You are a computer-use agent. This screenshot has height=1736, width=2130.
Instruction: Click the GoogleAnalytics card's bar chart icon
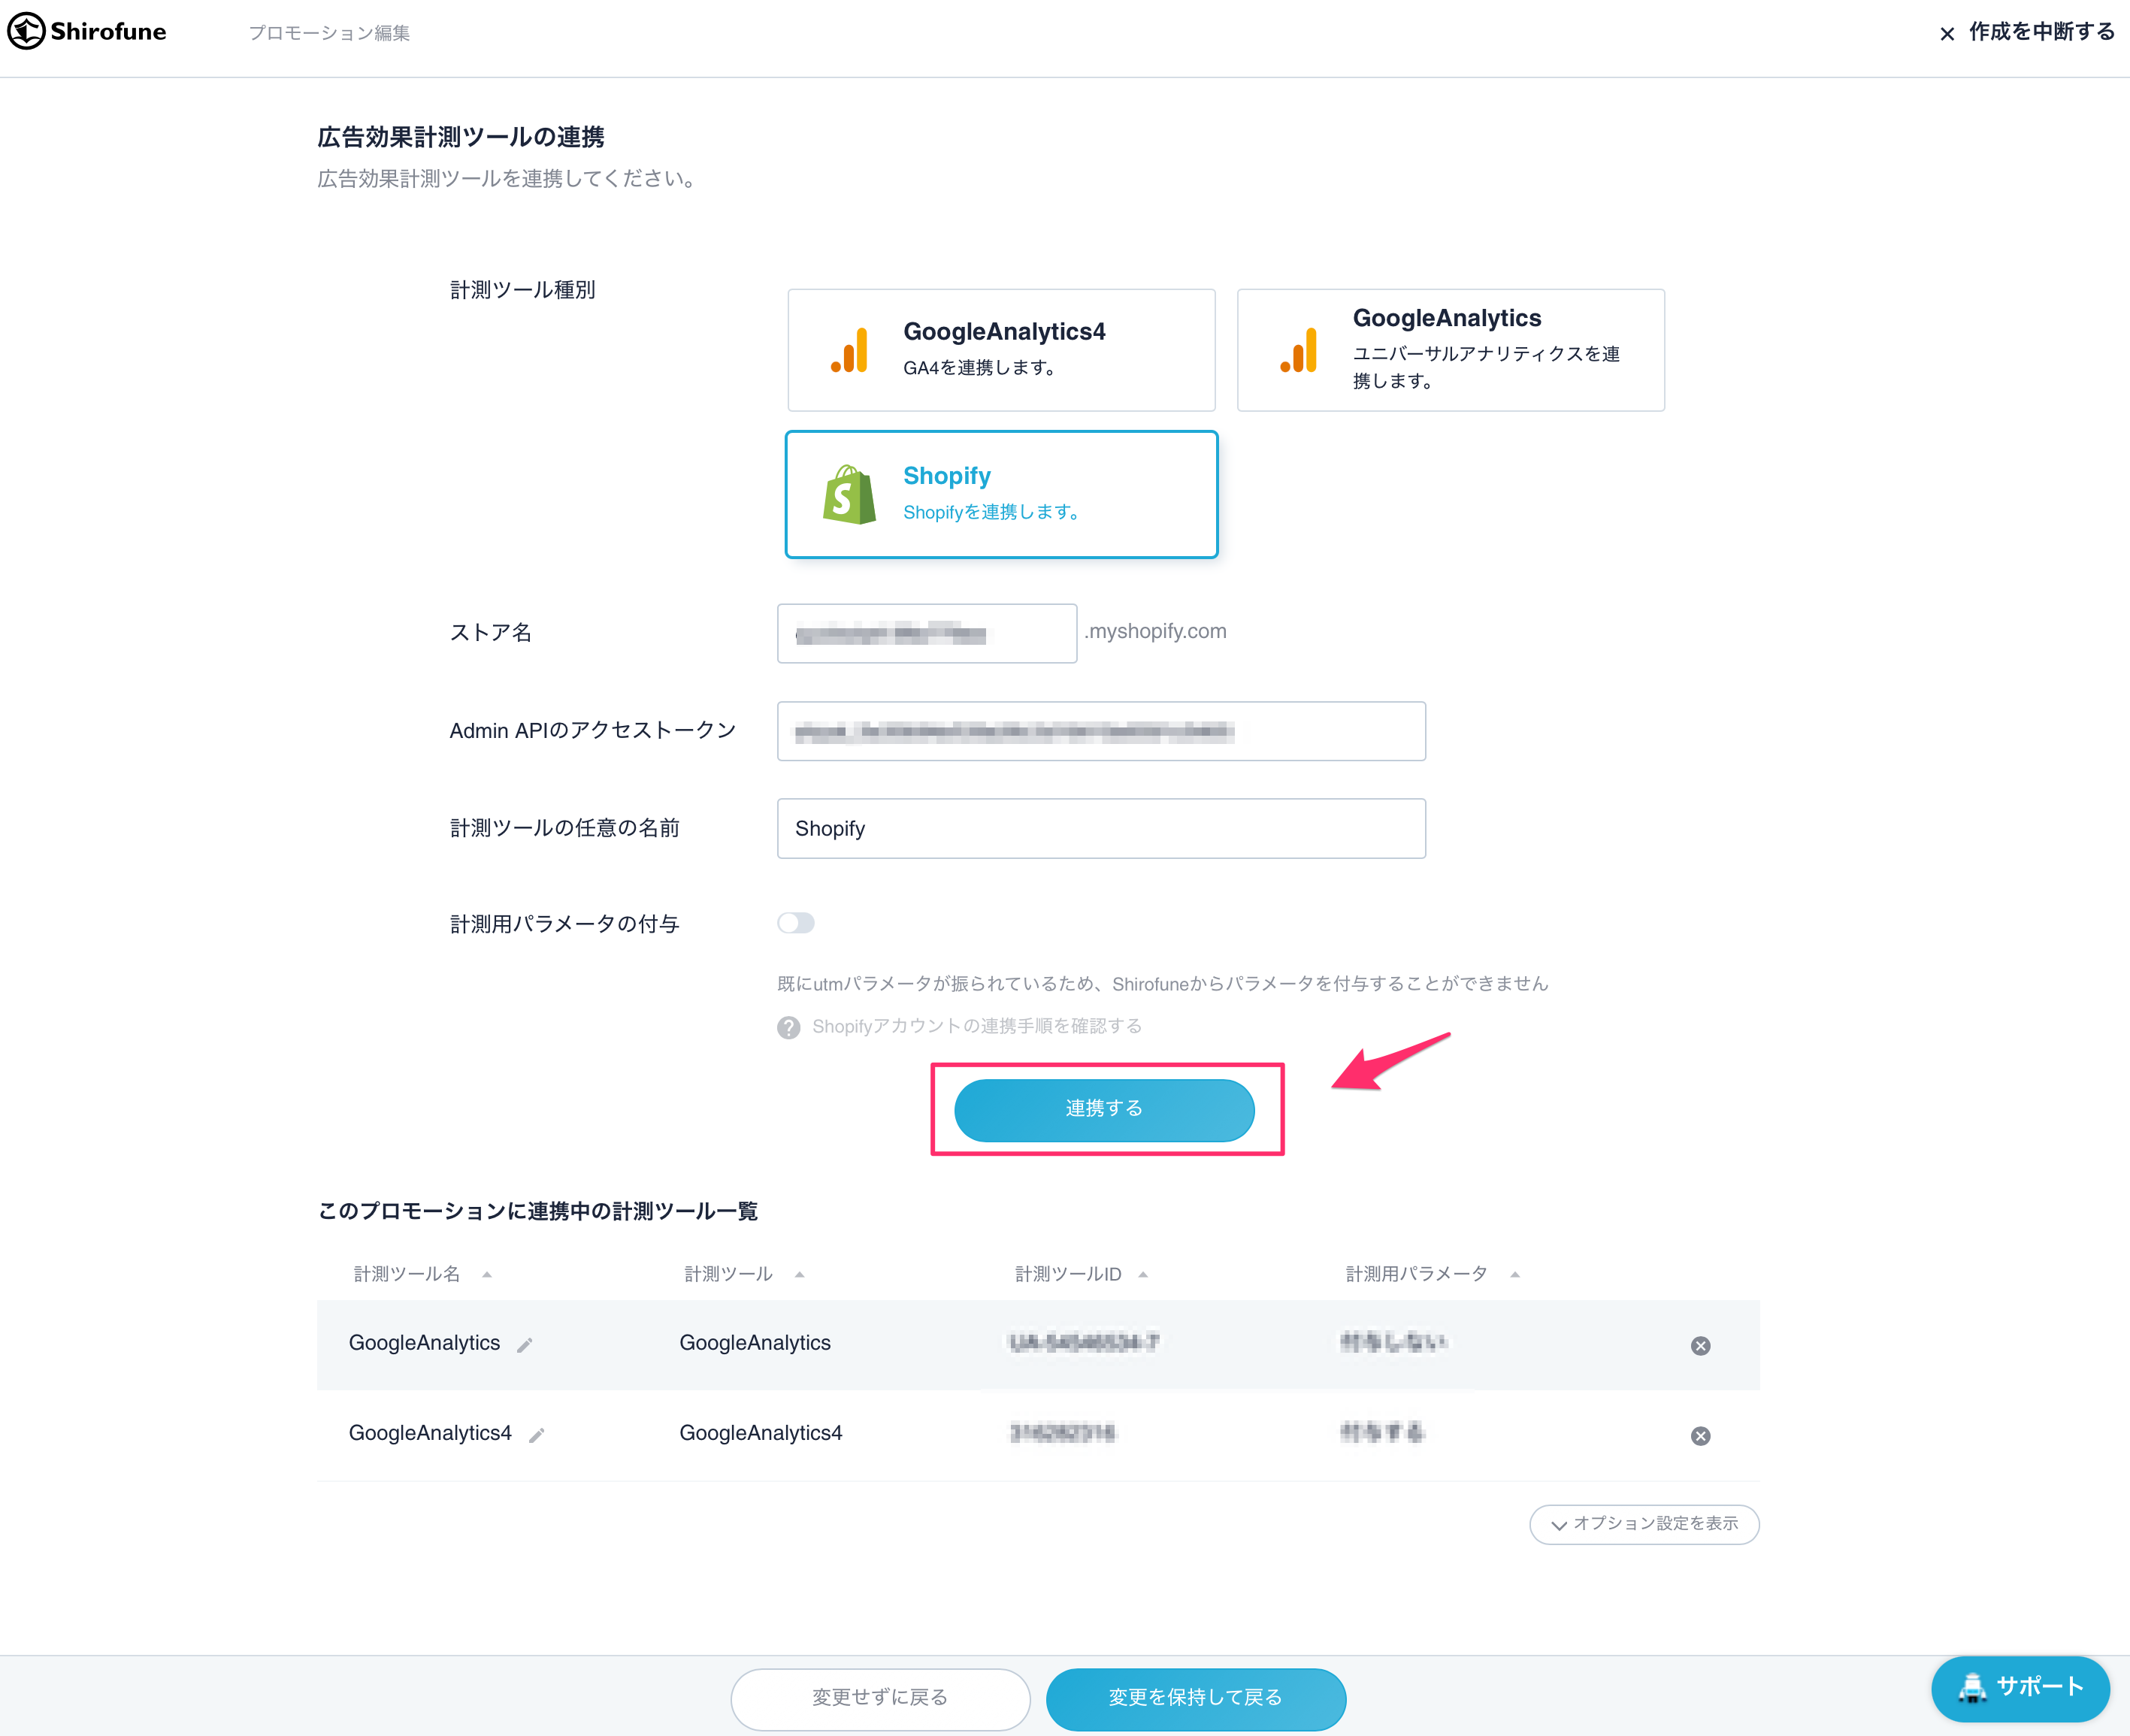pos(1299,350)
